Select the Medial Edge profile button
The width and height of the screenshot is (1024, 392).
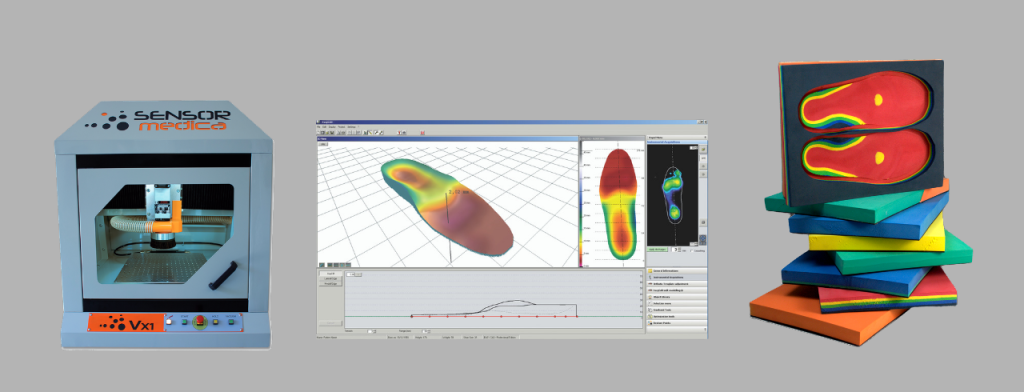330,284
